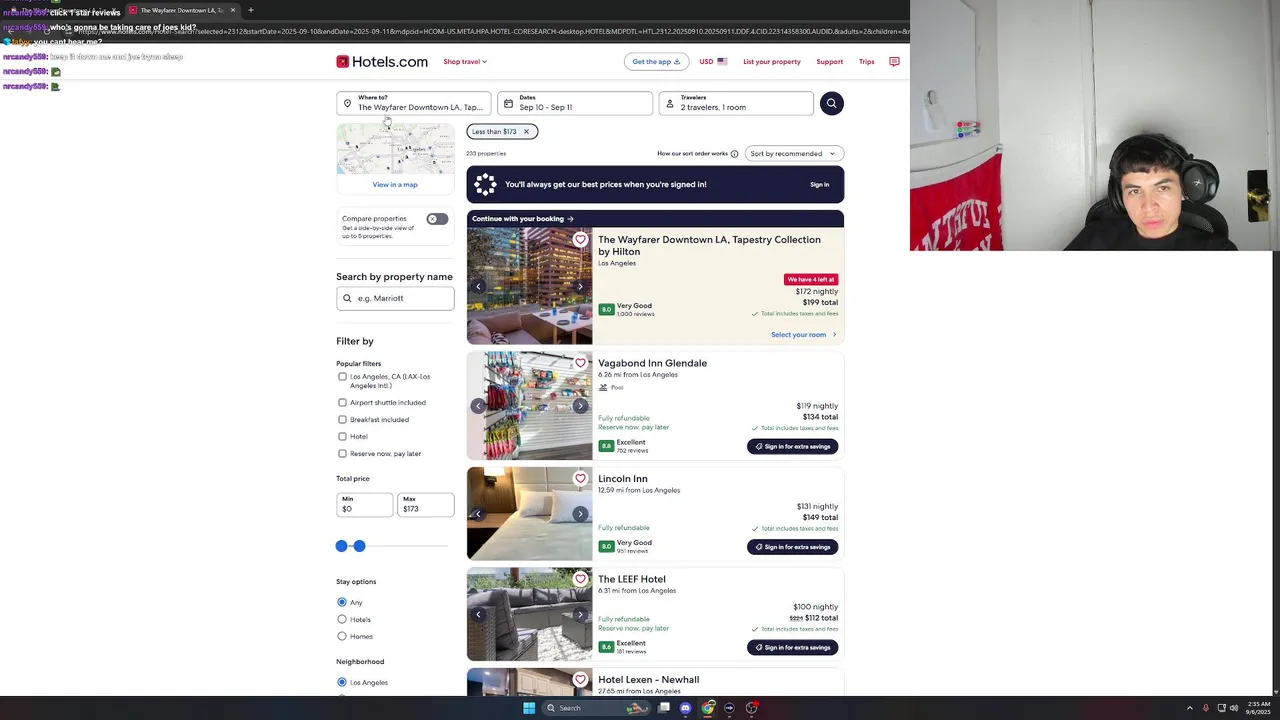1280x720 pixels.
Task: Show next photo of Lincoln Inn
Action: coord(580,514)
